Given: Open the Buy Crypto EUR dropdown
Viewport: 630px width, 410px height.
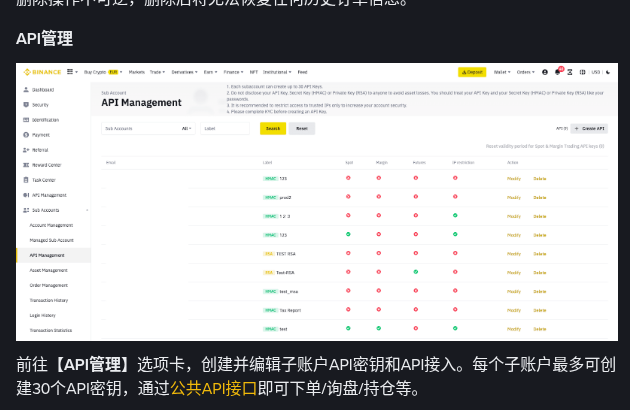Looking at the screenshot, I should [103, 72].
